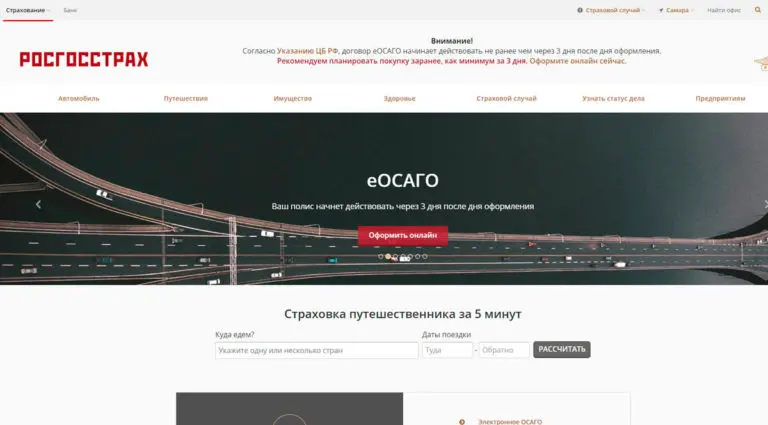
Task: Open the Предприятиям menu item
Action: click(x=720, y=98)
